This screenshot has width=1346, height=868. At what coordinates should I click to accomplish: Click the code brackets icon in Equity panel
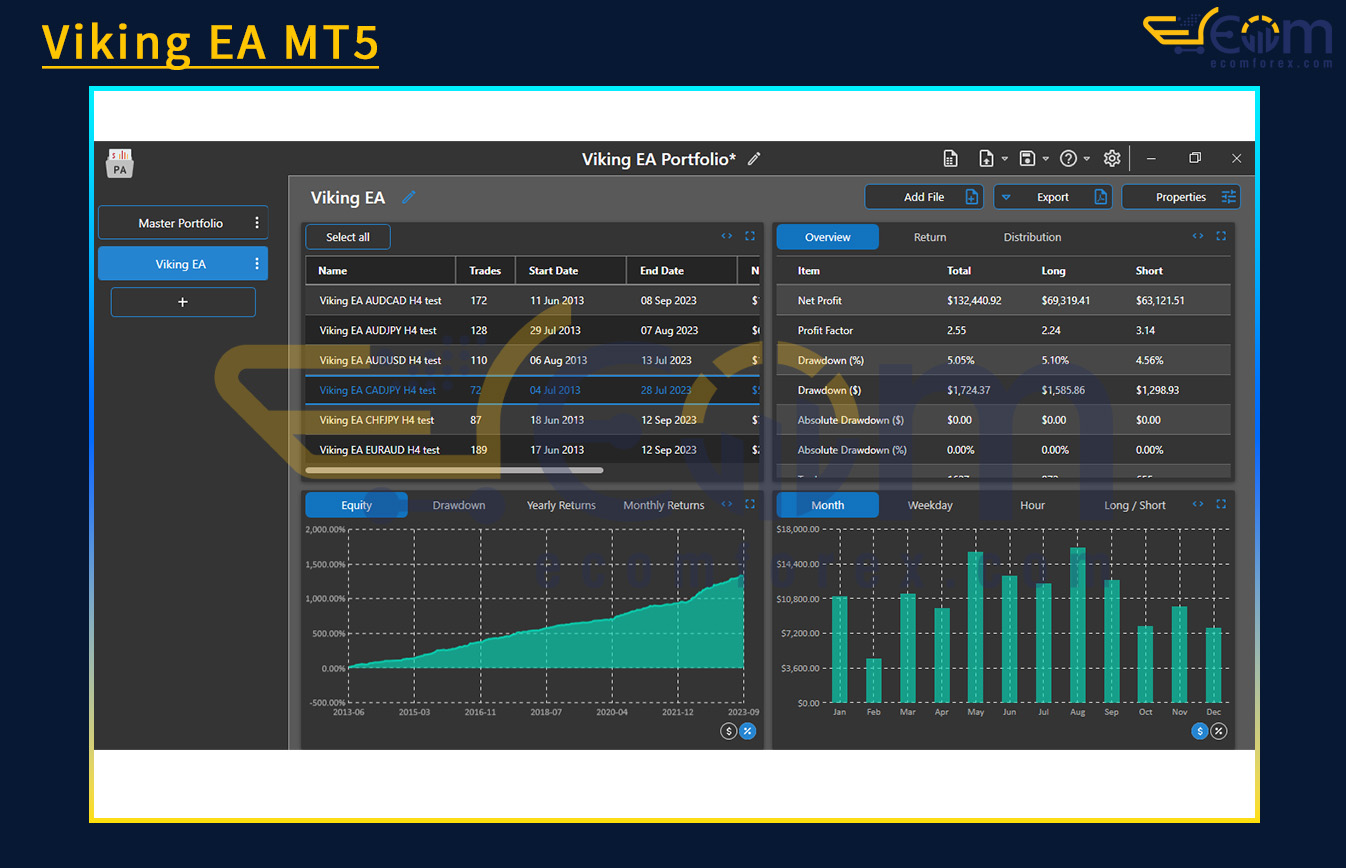727,505
